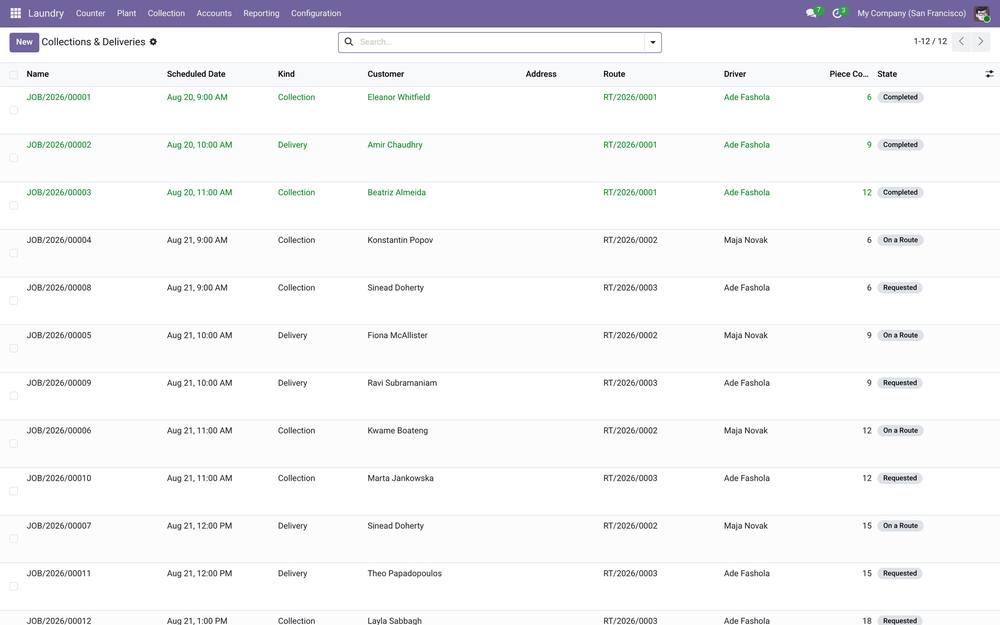Tick checkbox for JOB/2026/00009
The width and height of the screenshot is (1000, 625).
point(13,396)
